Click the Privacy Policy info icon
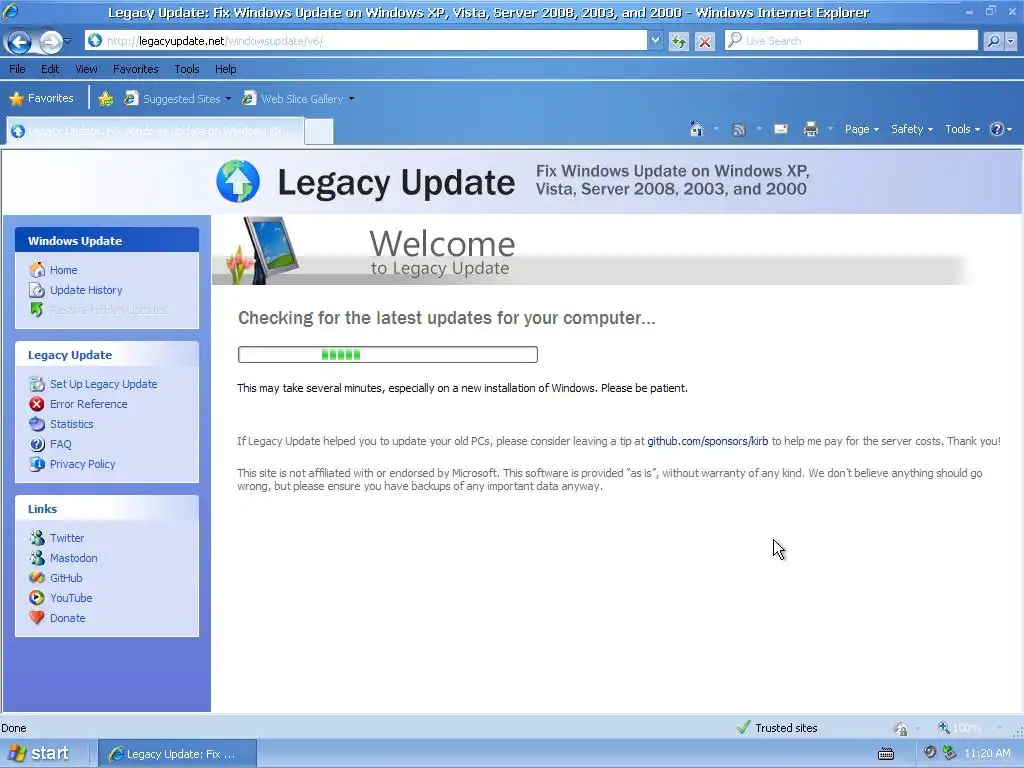This screenshot has width=1024, height=768. [37, 464]
